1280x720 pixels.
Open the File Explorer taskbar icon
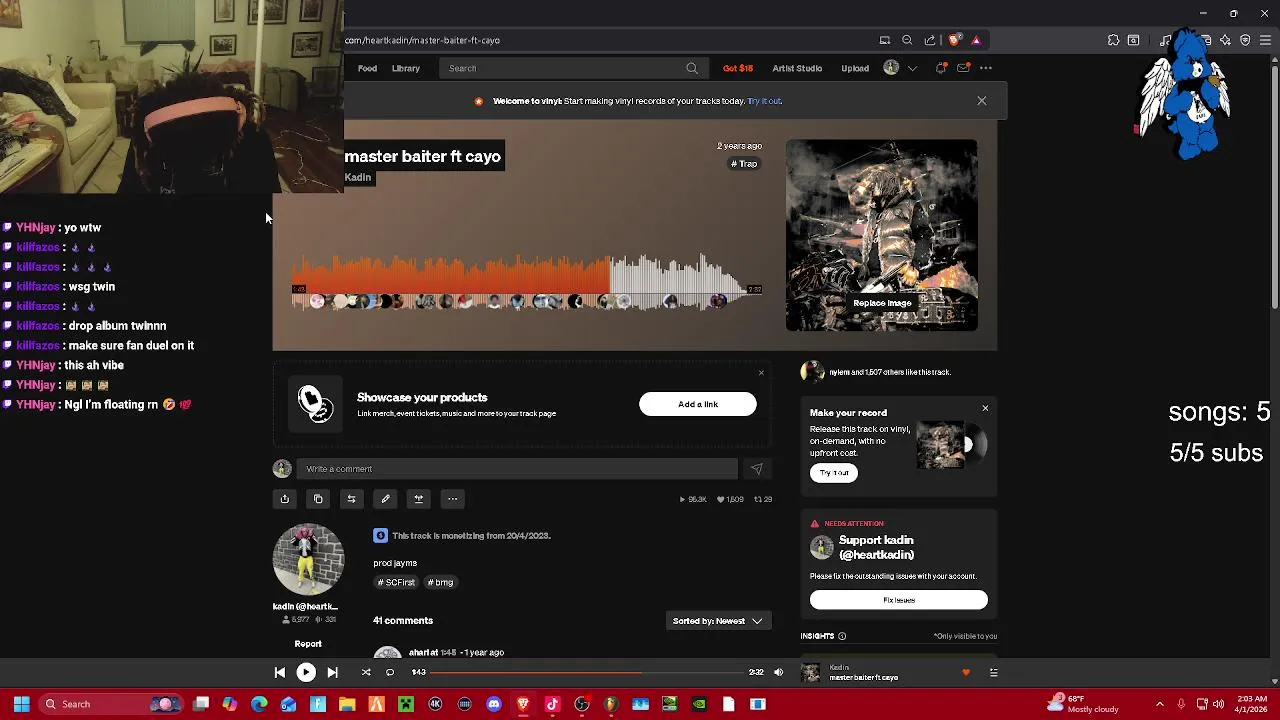point(347,704)
